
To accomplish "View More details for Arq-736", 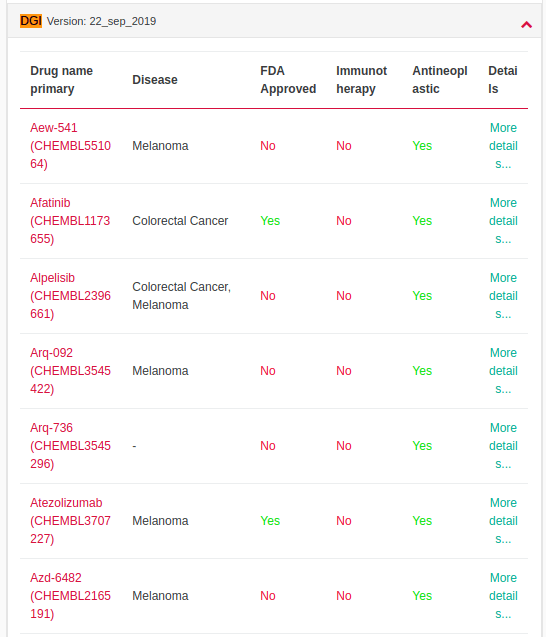I will [x=503, y=446].
